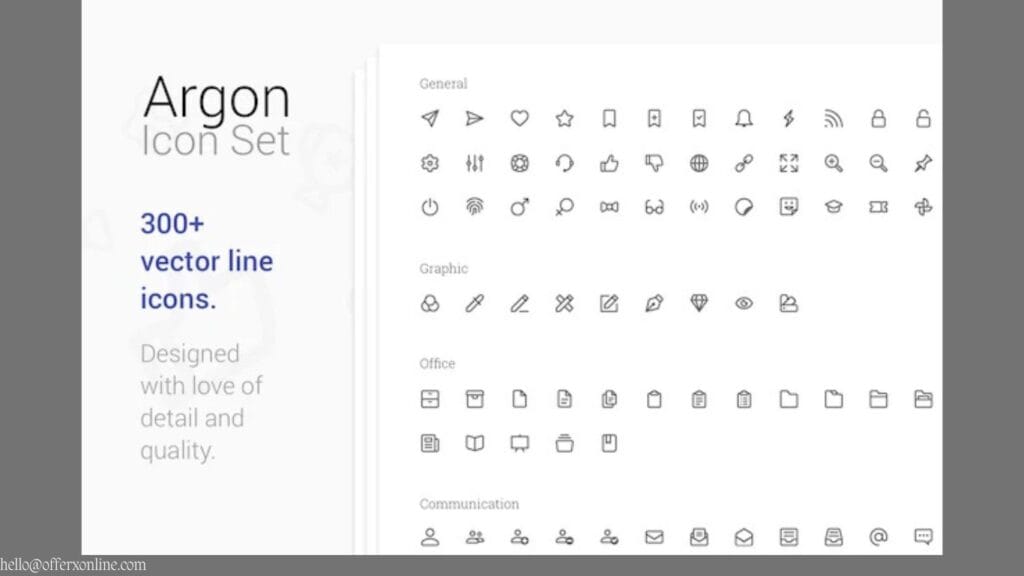The image size is (1024, 576).
Task: Click the thumbs up icon
Action: click(x=609, y=163)
